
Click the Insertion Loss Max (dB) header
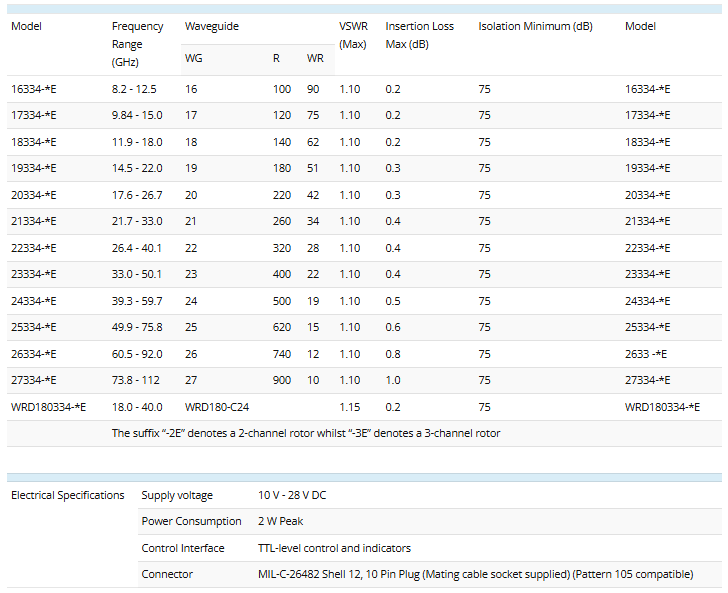point(419,35)
